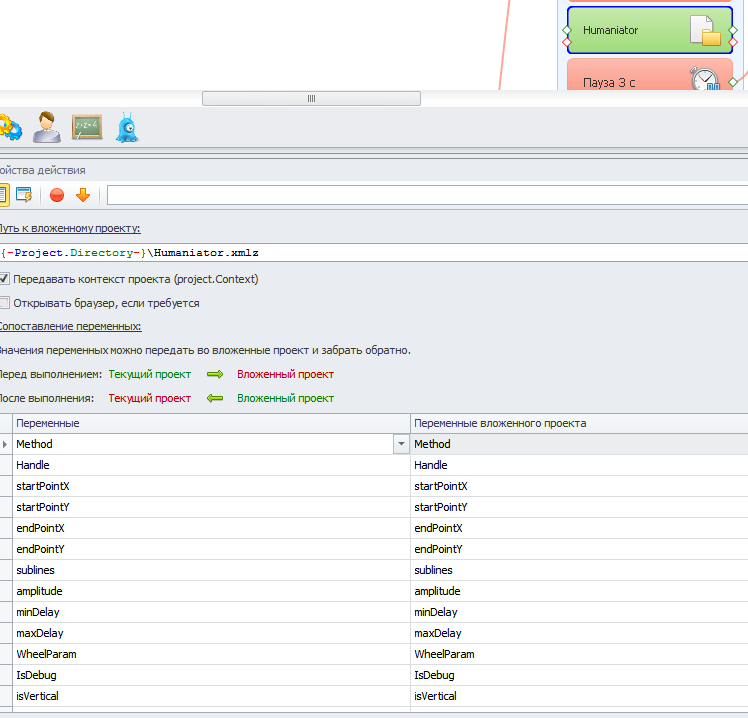Viewport: 748px width, 718px height.
Task: Click the nested project path input field
Action: pos(400,253)
